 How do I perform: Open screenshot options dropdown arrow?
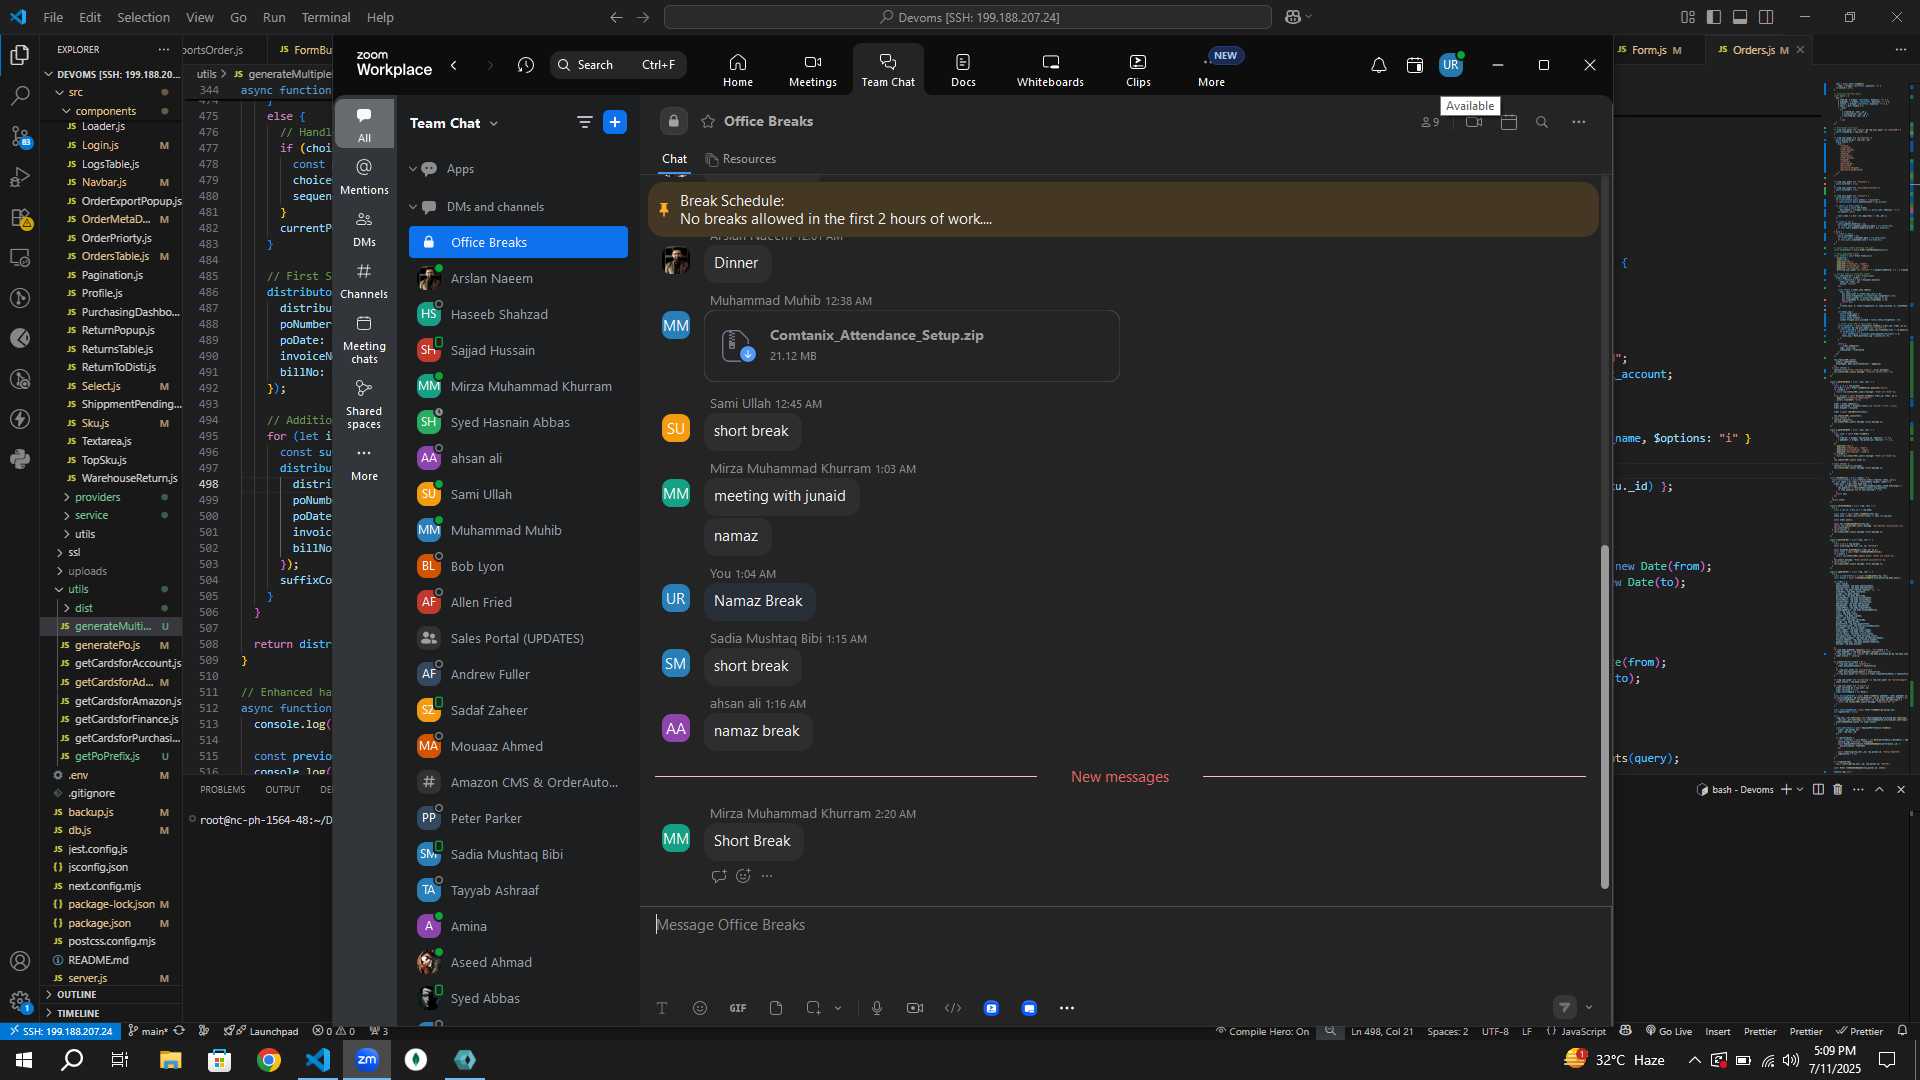point(838,1008)
